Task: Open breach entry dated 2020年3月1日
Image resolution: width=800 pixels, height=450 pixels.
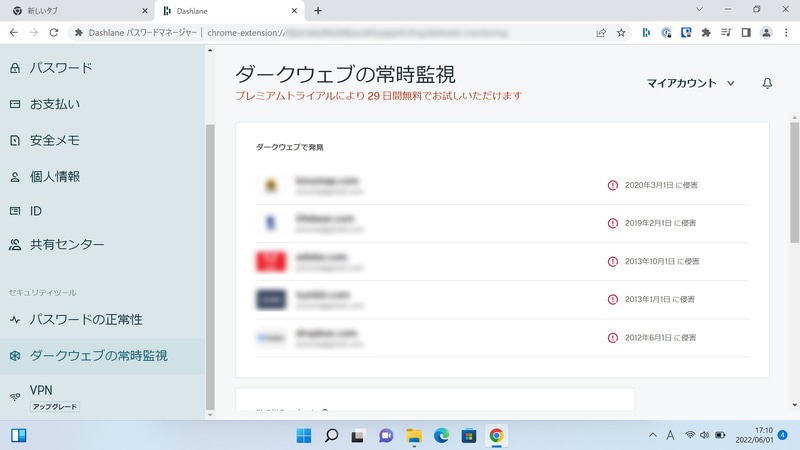Action: (502, 185)
